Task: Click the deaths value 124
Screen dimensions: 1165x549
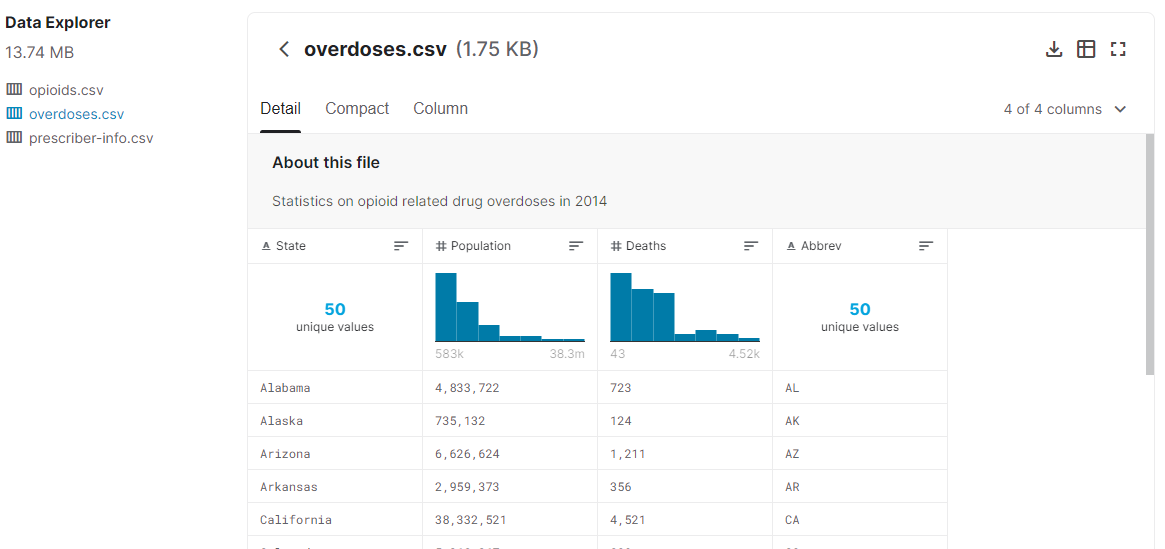Action: pyautogui.click(x=620, y=420)
